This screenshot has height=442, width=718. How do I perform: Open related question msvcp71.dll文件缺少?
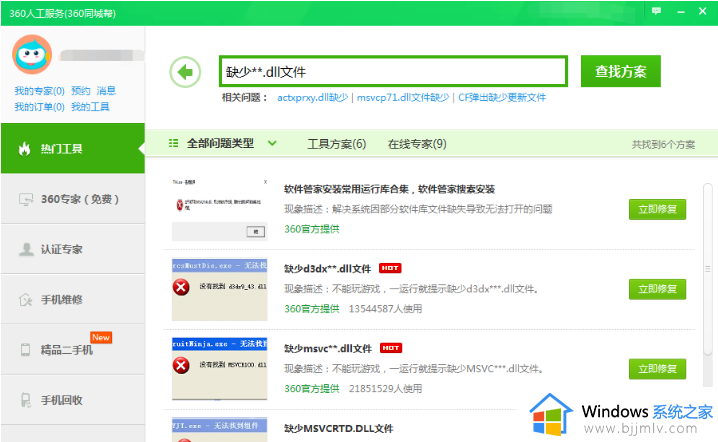(403, 98)
